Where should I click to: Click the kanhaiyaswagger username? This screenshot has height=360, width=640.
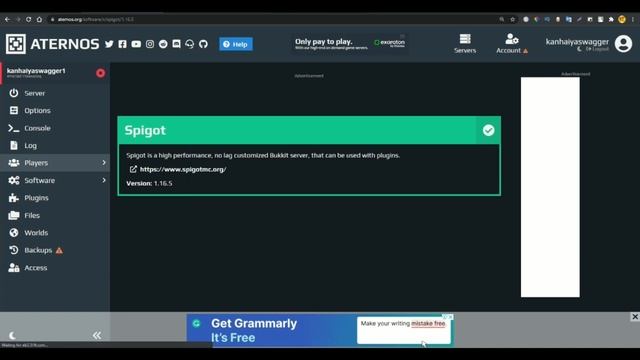click(x=577, y=42)
